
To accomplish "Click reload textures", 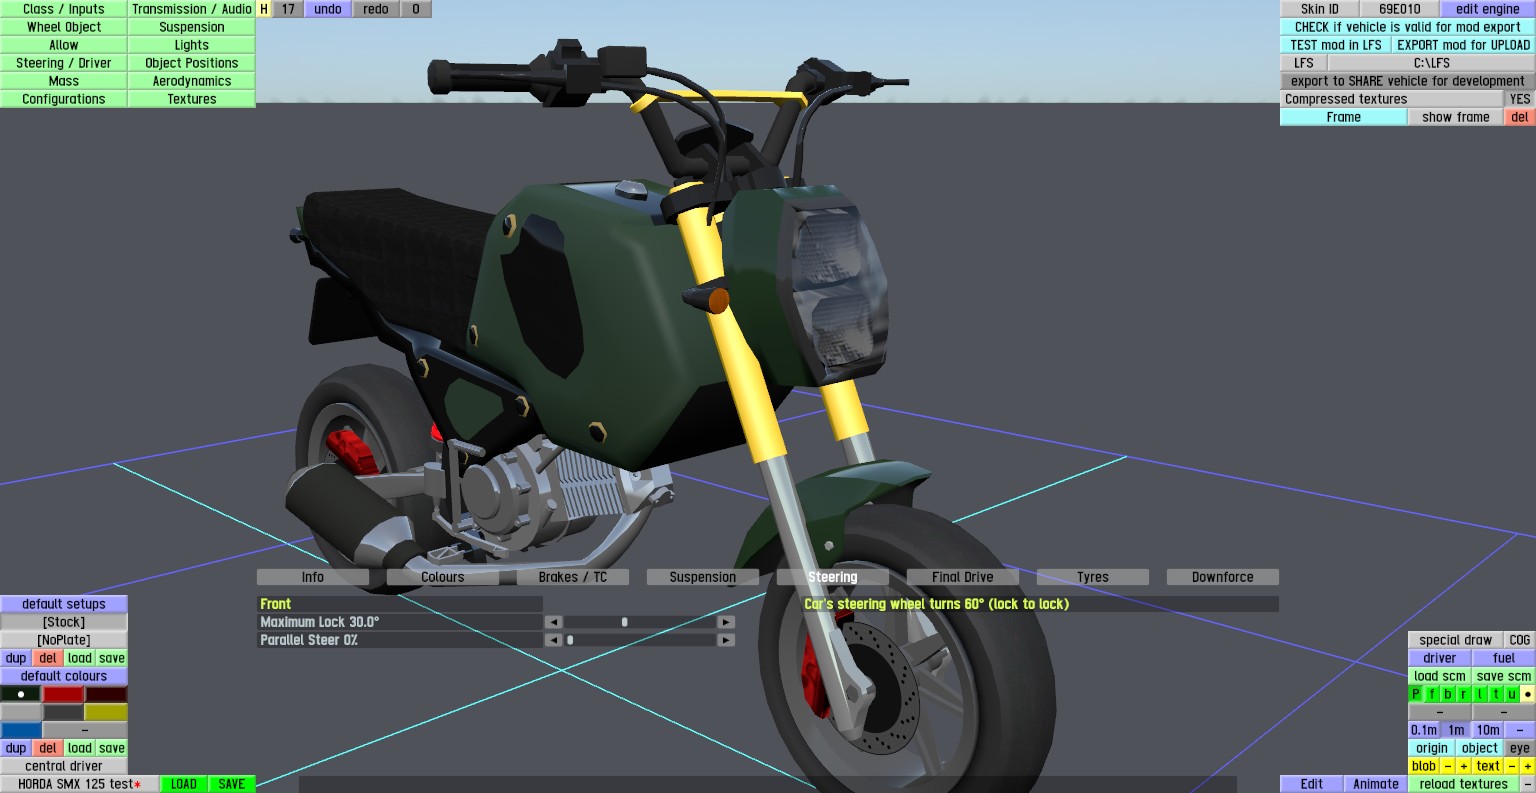I will pos(1464,784).
